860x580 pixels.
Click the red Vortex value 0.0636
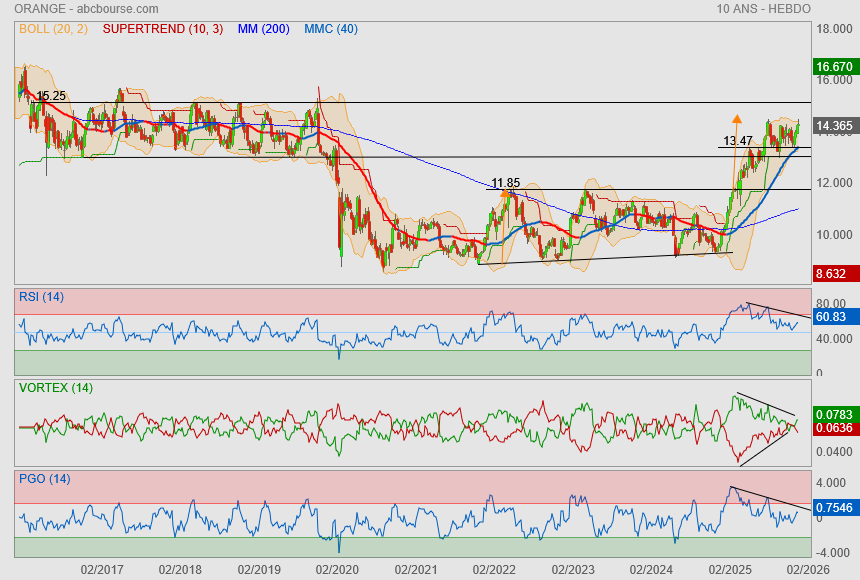834,429
